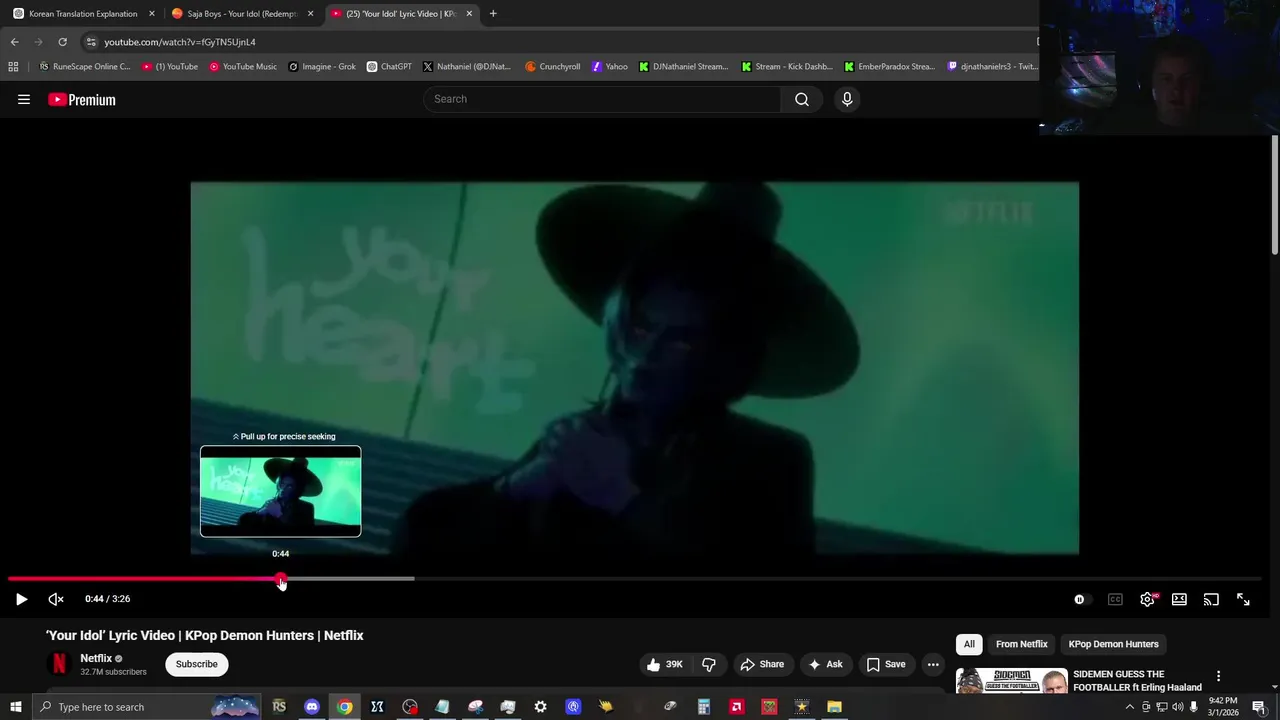Screen dimensions: 1280x720
Task: Play the paused video
Action: pyautogui.click(x=21, y=599)
